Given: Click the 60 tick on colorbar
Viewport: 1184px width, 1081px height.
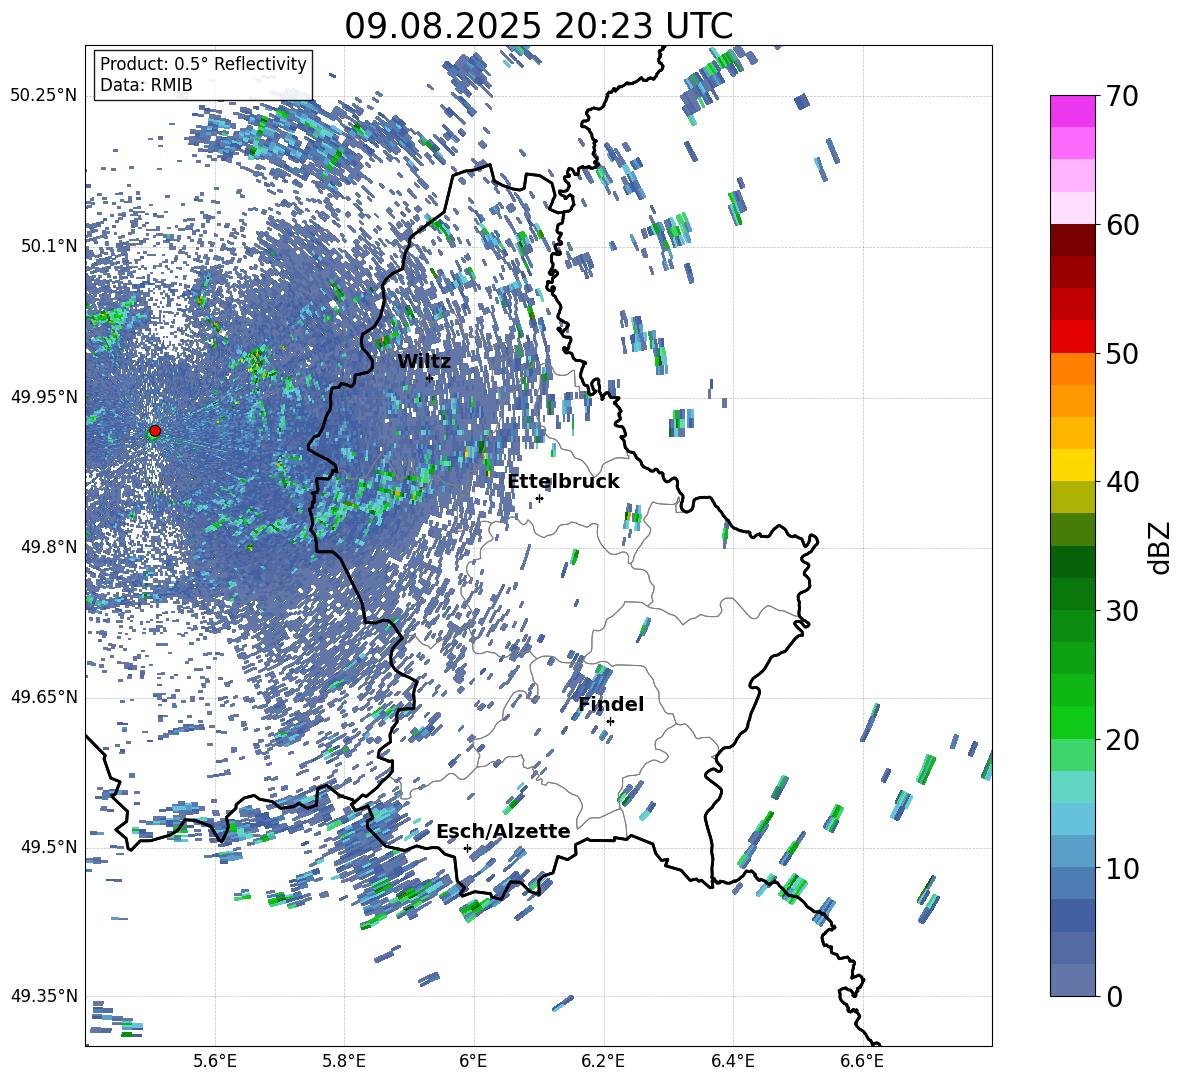Looking at the screenshot, I should coord(1121,225).
